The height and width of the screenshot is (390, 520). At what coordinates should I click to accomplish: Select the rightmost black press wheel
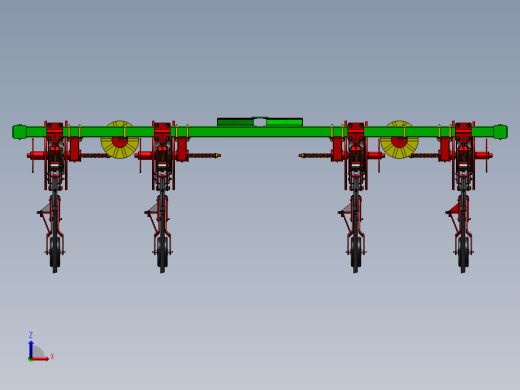point(463,253)
